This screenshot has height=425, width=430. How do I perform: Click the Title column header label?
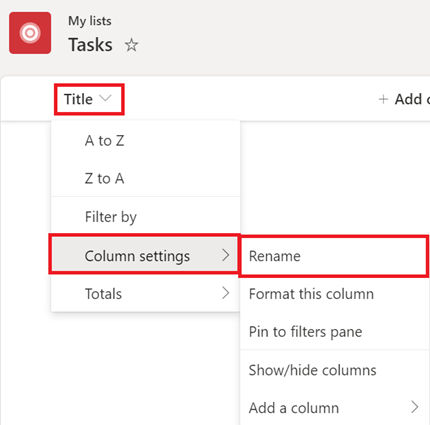tap(78, 99)
